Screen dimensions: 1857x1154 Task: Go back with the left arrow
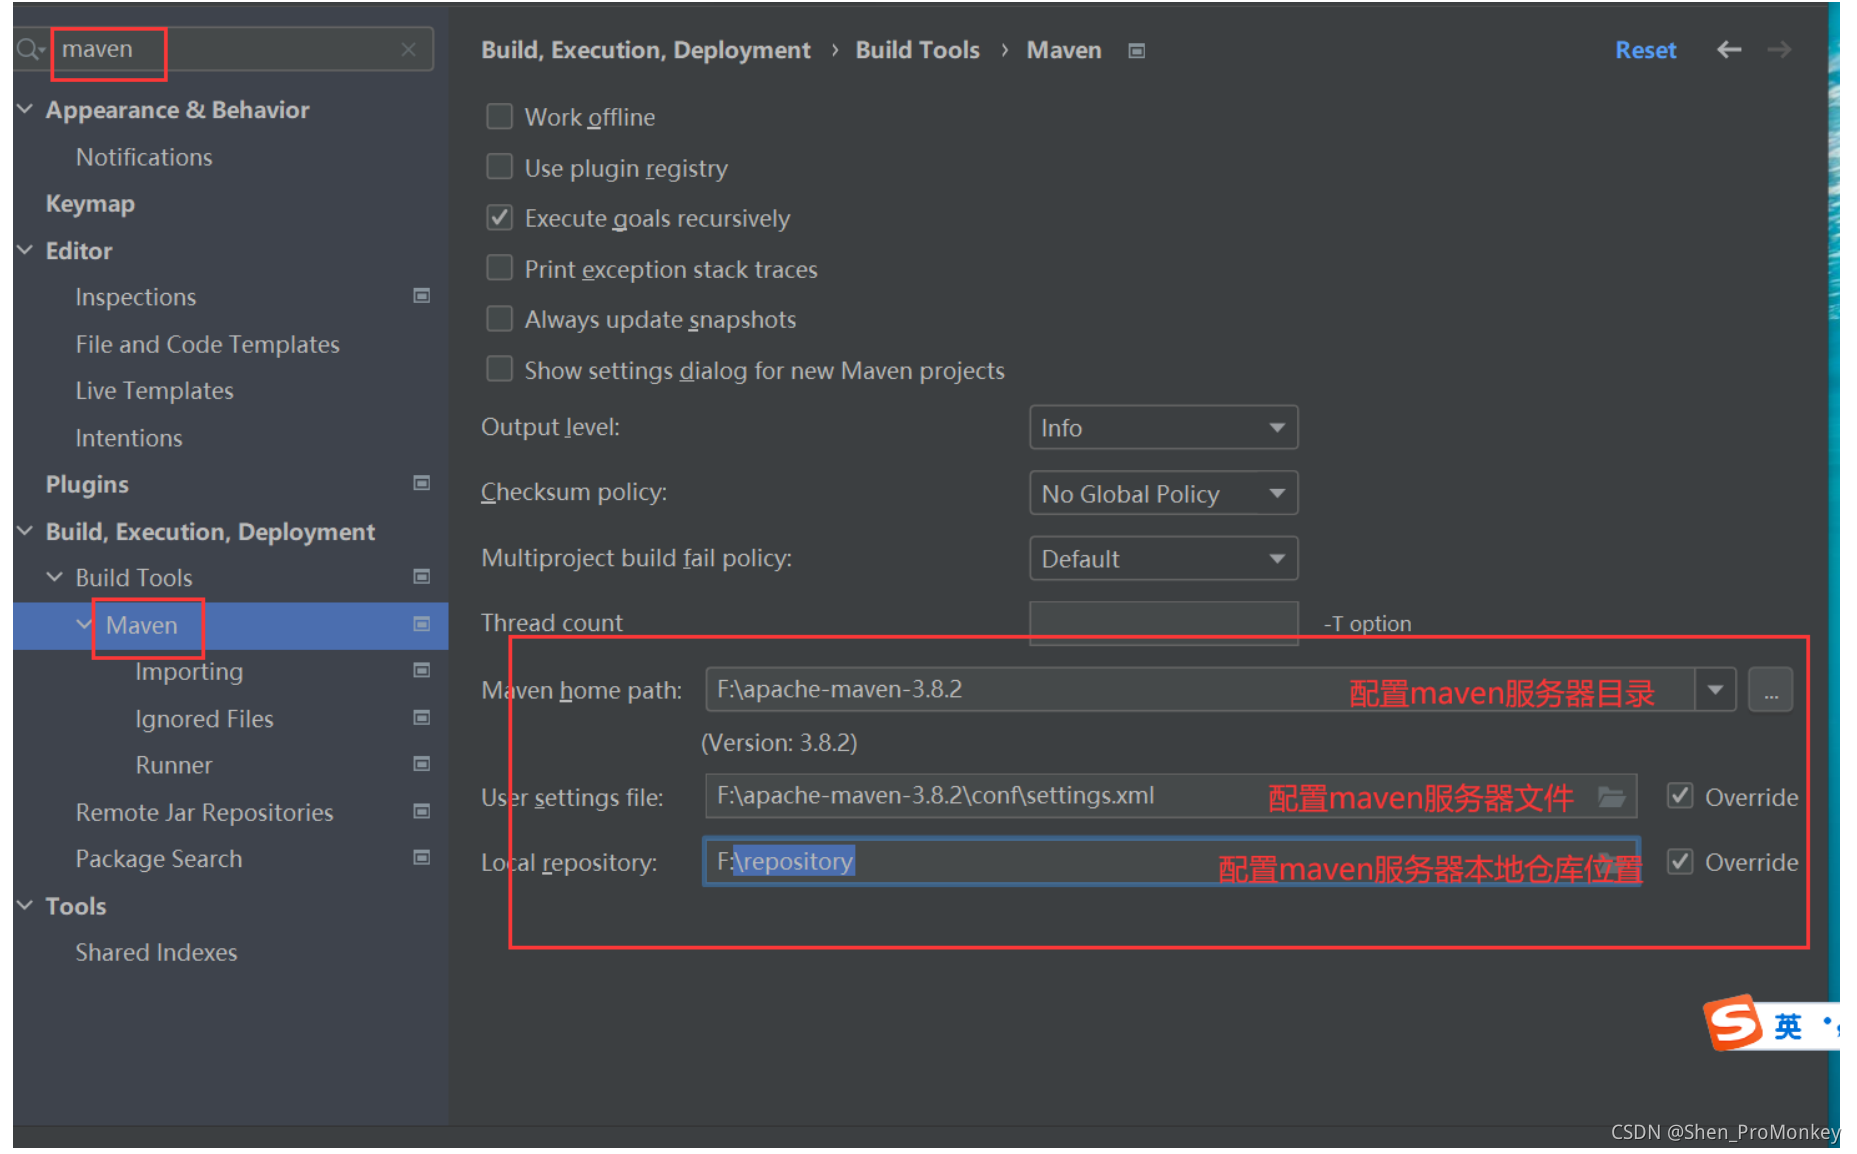point(1729,50)
